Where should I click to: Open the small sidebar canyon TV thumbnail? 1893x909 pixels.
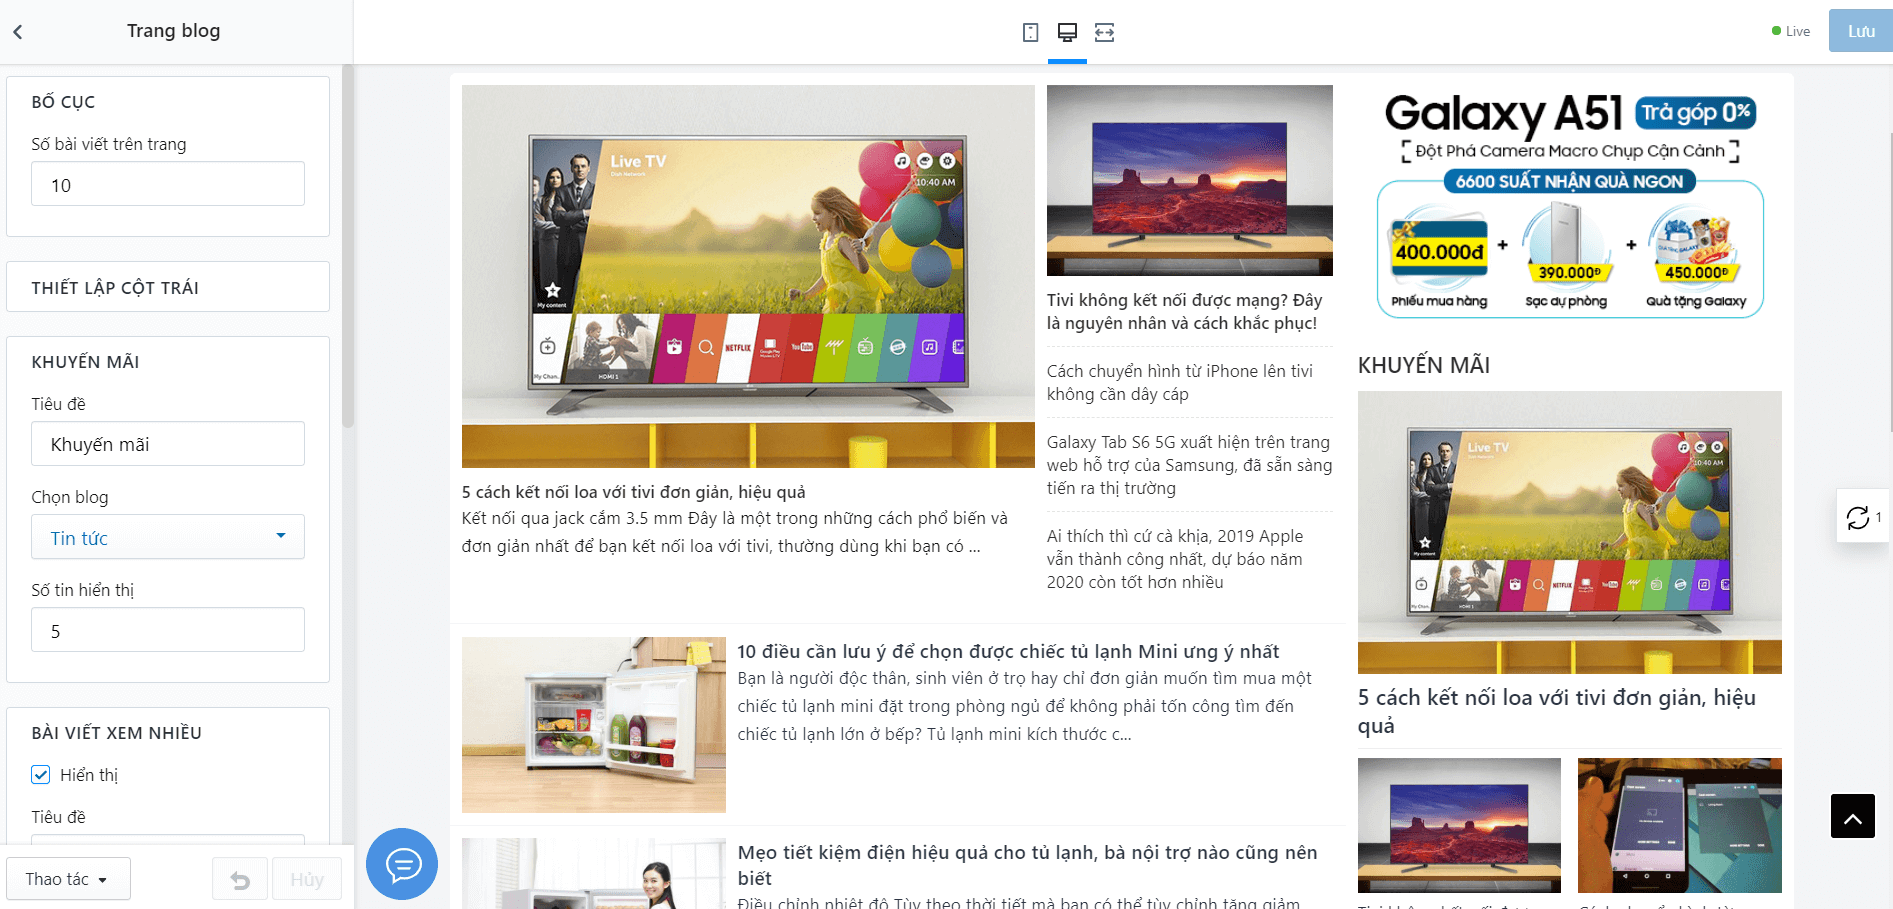point(1459,825)
